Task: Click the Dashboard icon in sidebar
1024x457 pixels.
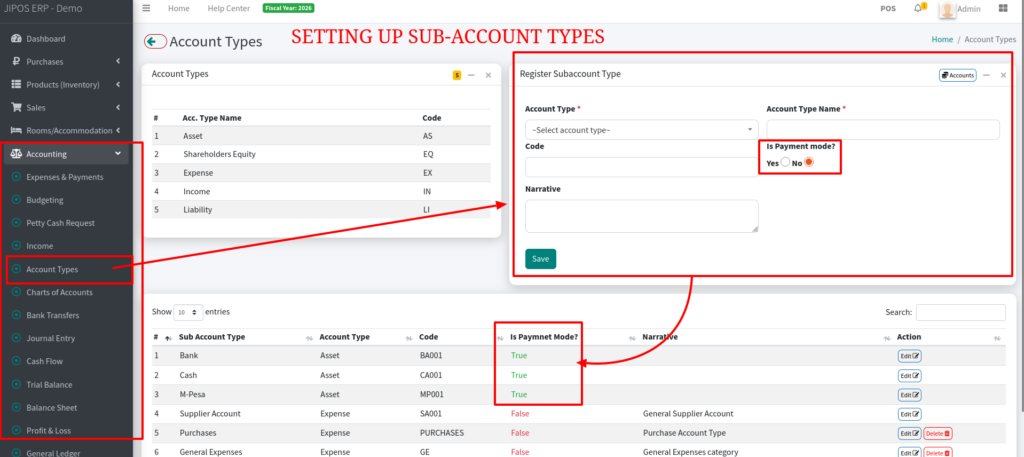Action: click(x=16, y=39)
